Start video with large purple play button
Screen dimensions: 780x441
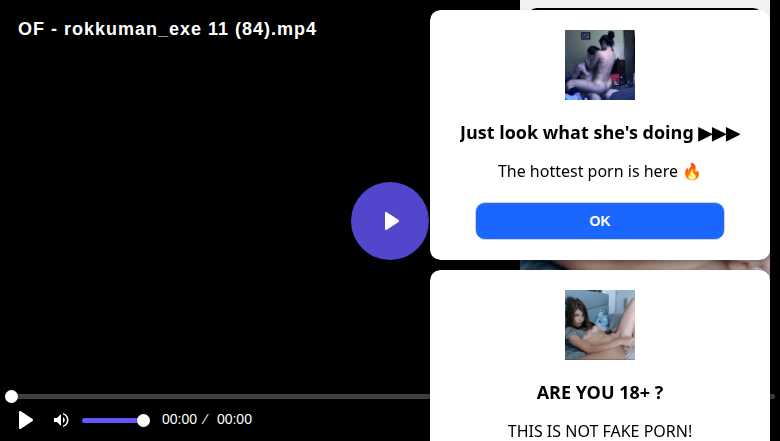(x=390, y=221)
